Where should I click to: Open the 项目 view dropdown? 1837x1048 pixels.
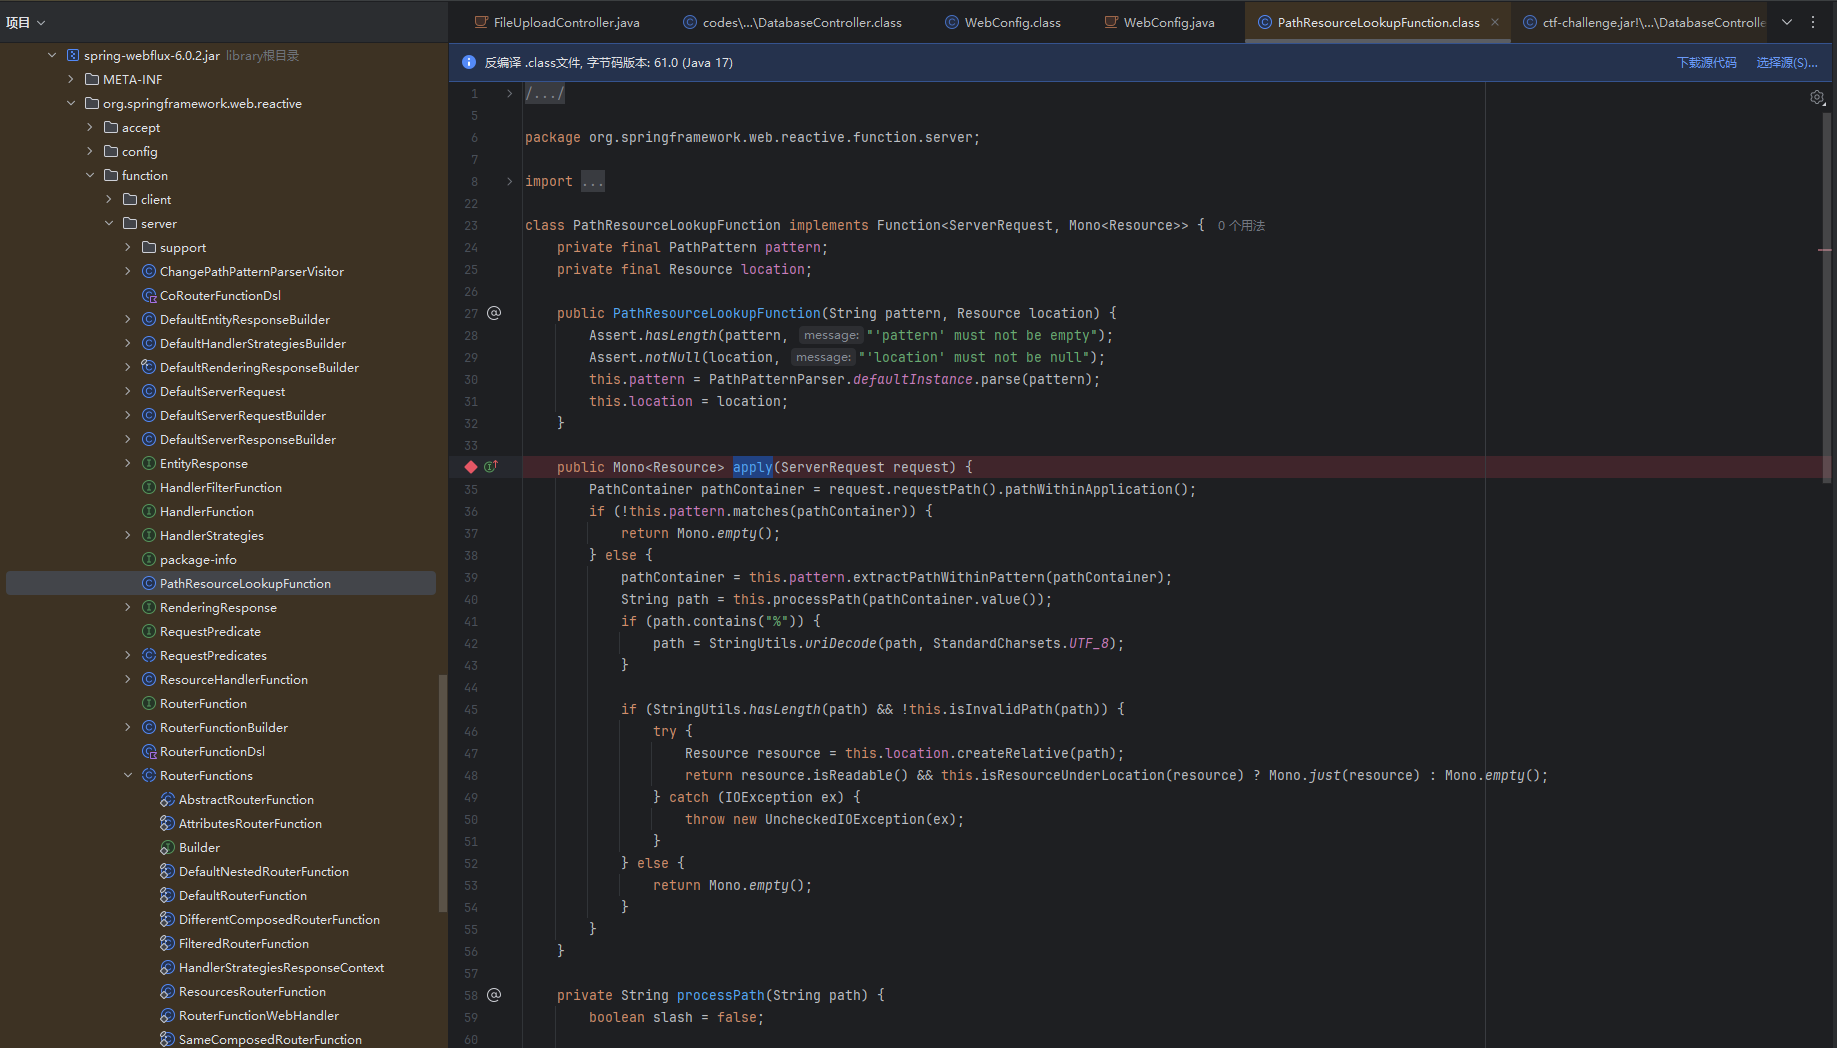click(x=26, y=22)
